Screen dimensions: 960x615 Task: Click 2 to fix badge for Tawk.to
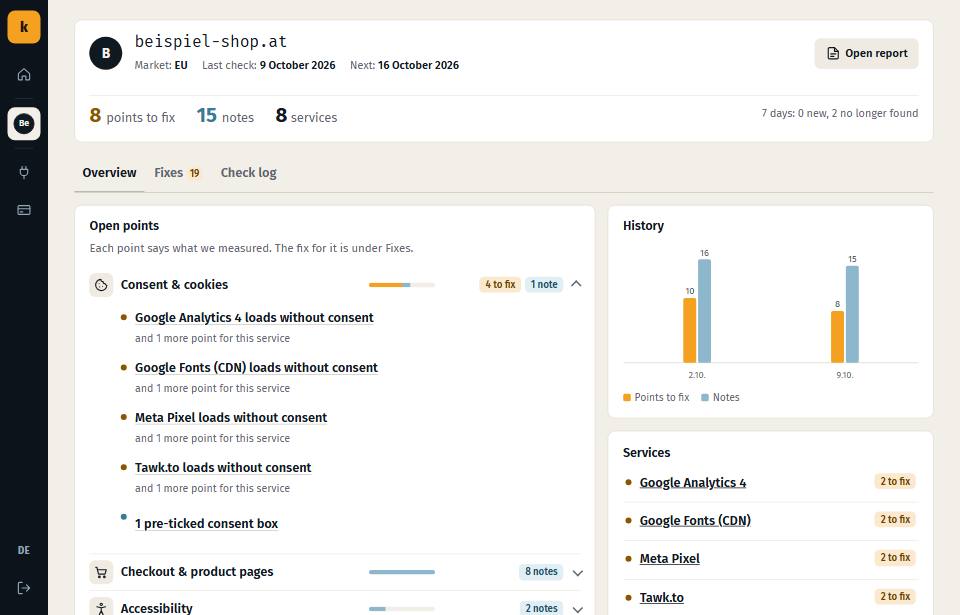pyautogui.click(x=895, y=597)
